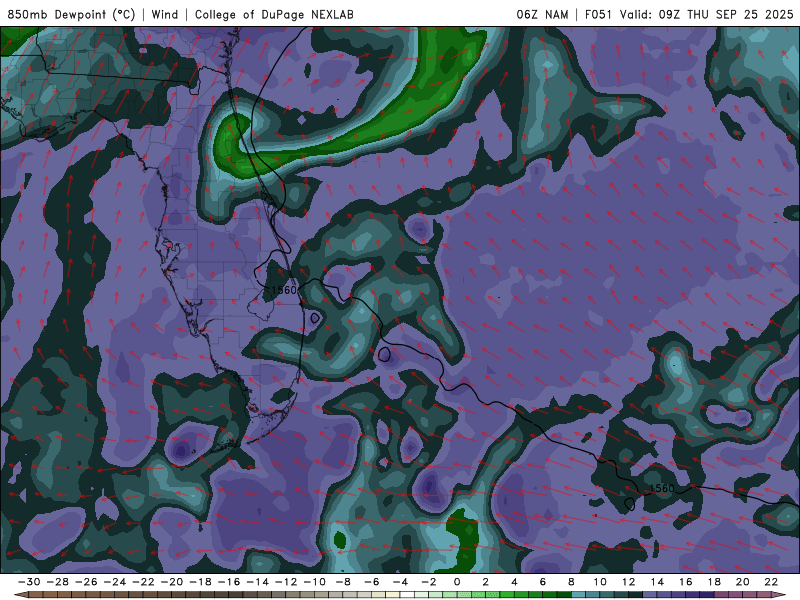The image size is (800, 600).
Task: Click the -20 value on the color scale
Action: pos(171,582)
